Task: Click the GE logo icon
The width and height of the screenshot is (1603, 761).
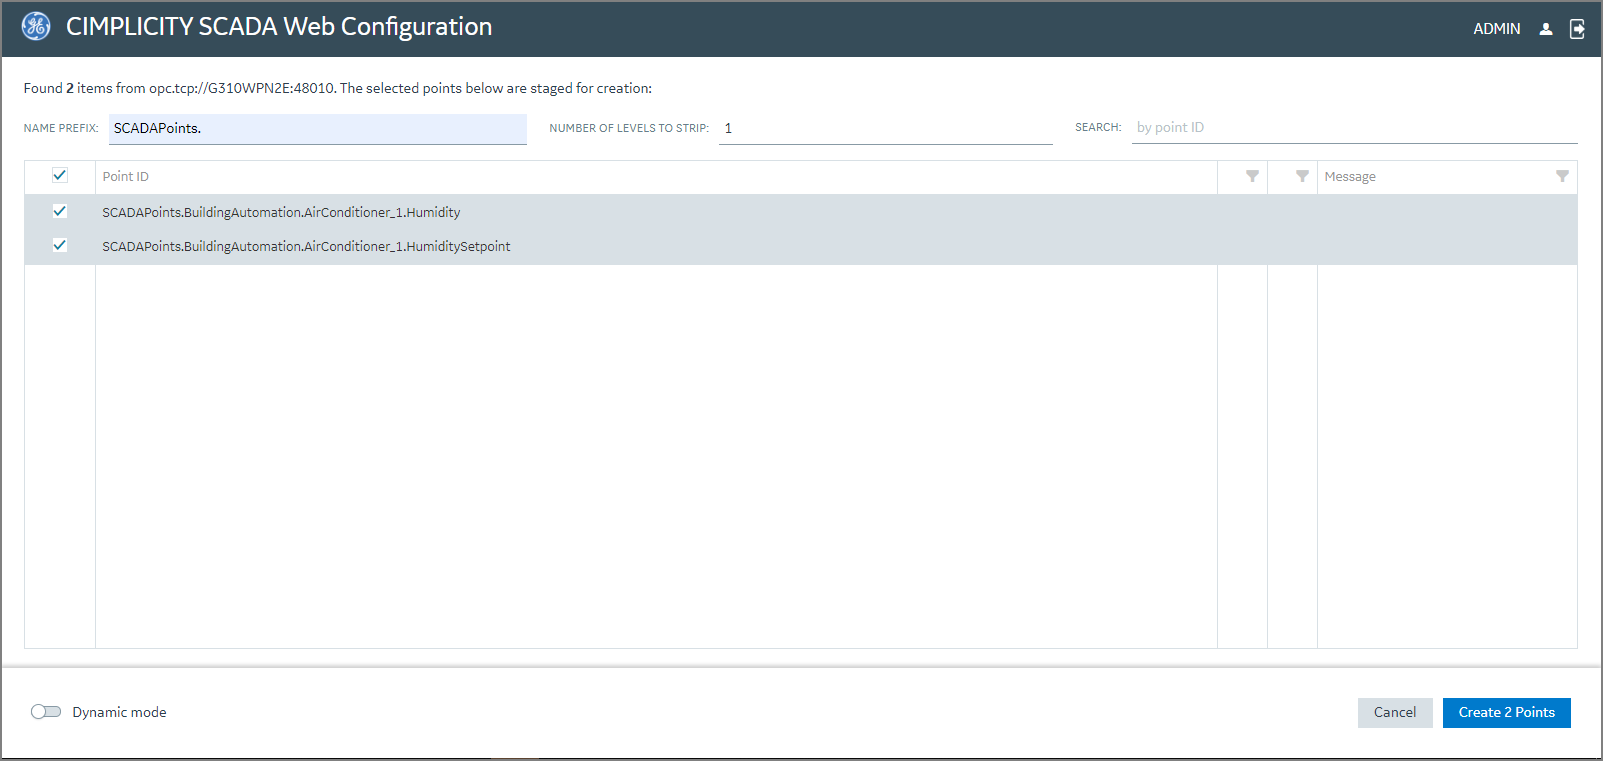Action: [36, 27]
